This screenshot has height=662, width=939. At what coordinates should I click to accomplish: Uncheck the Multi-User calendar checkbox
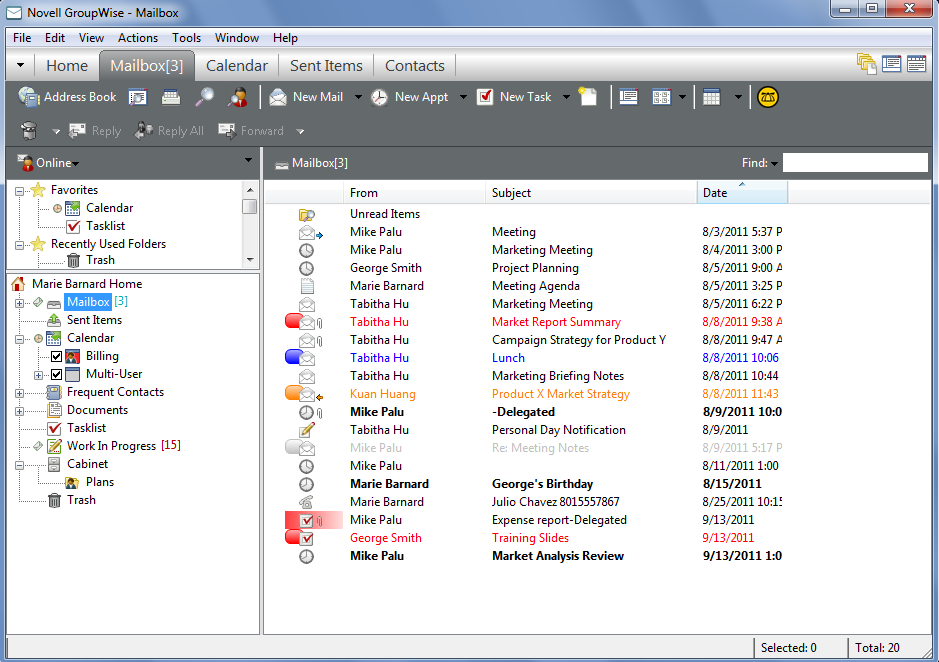56,374
